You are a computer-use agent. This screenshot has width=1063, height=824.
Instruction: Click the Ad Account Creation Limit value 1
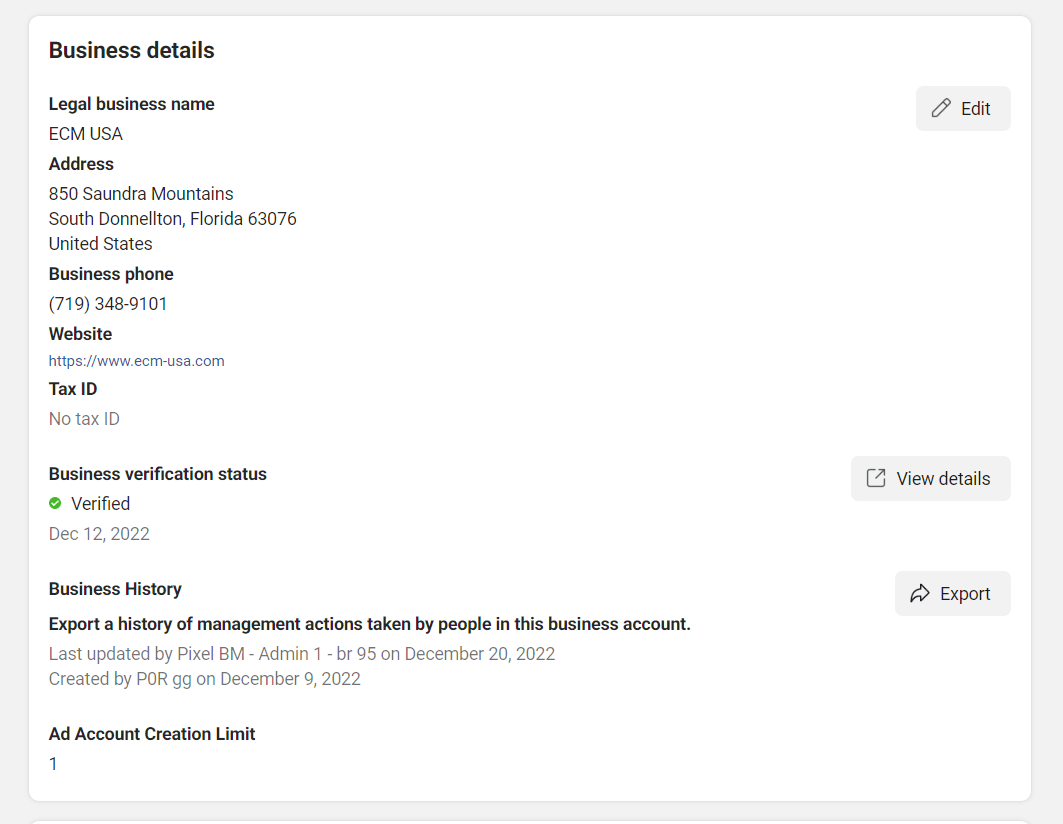click(54, 764)
